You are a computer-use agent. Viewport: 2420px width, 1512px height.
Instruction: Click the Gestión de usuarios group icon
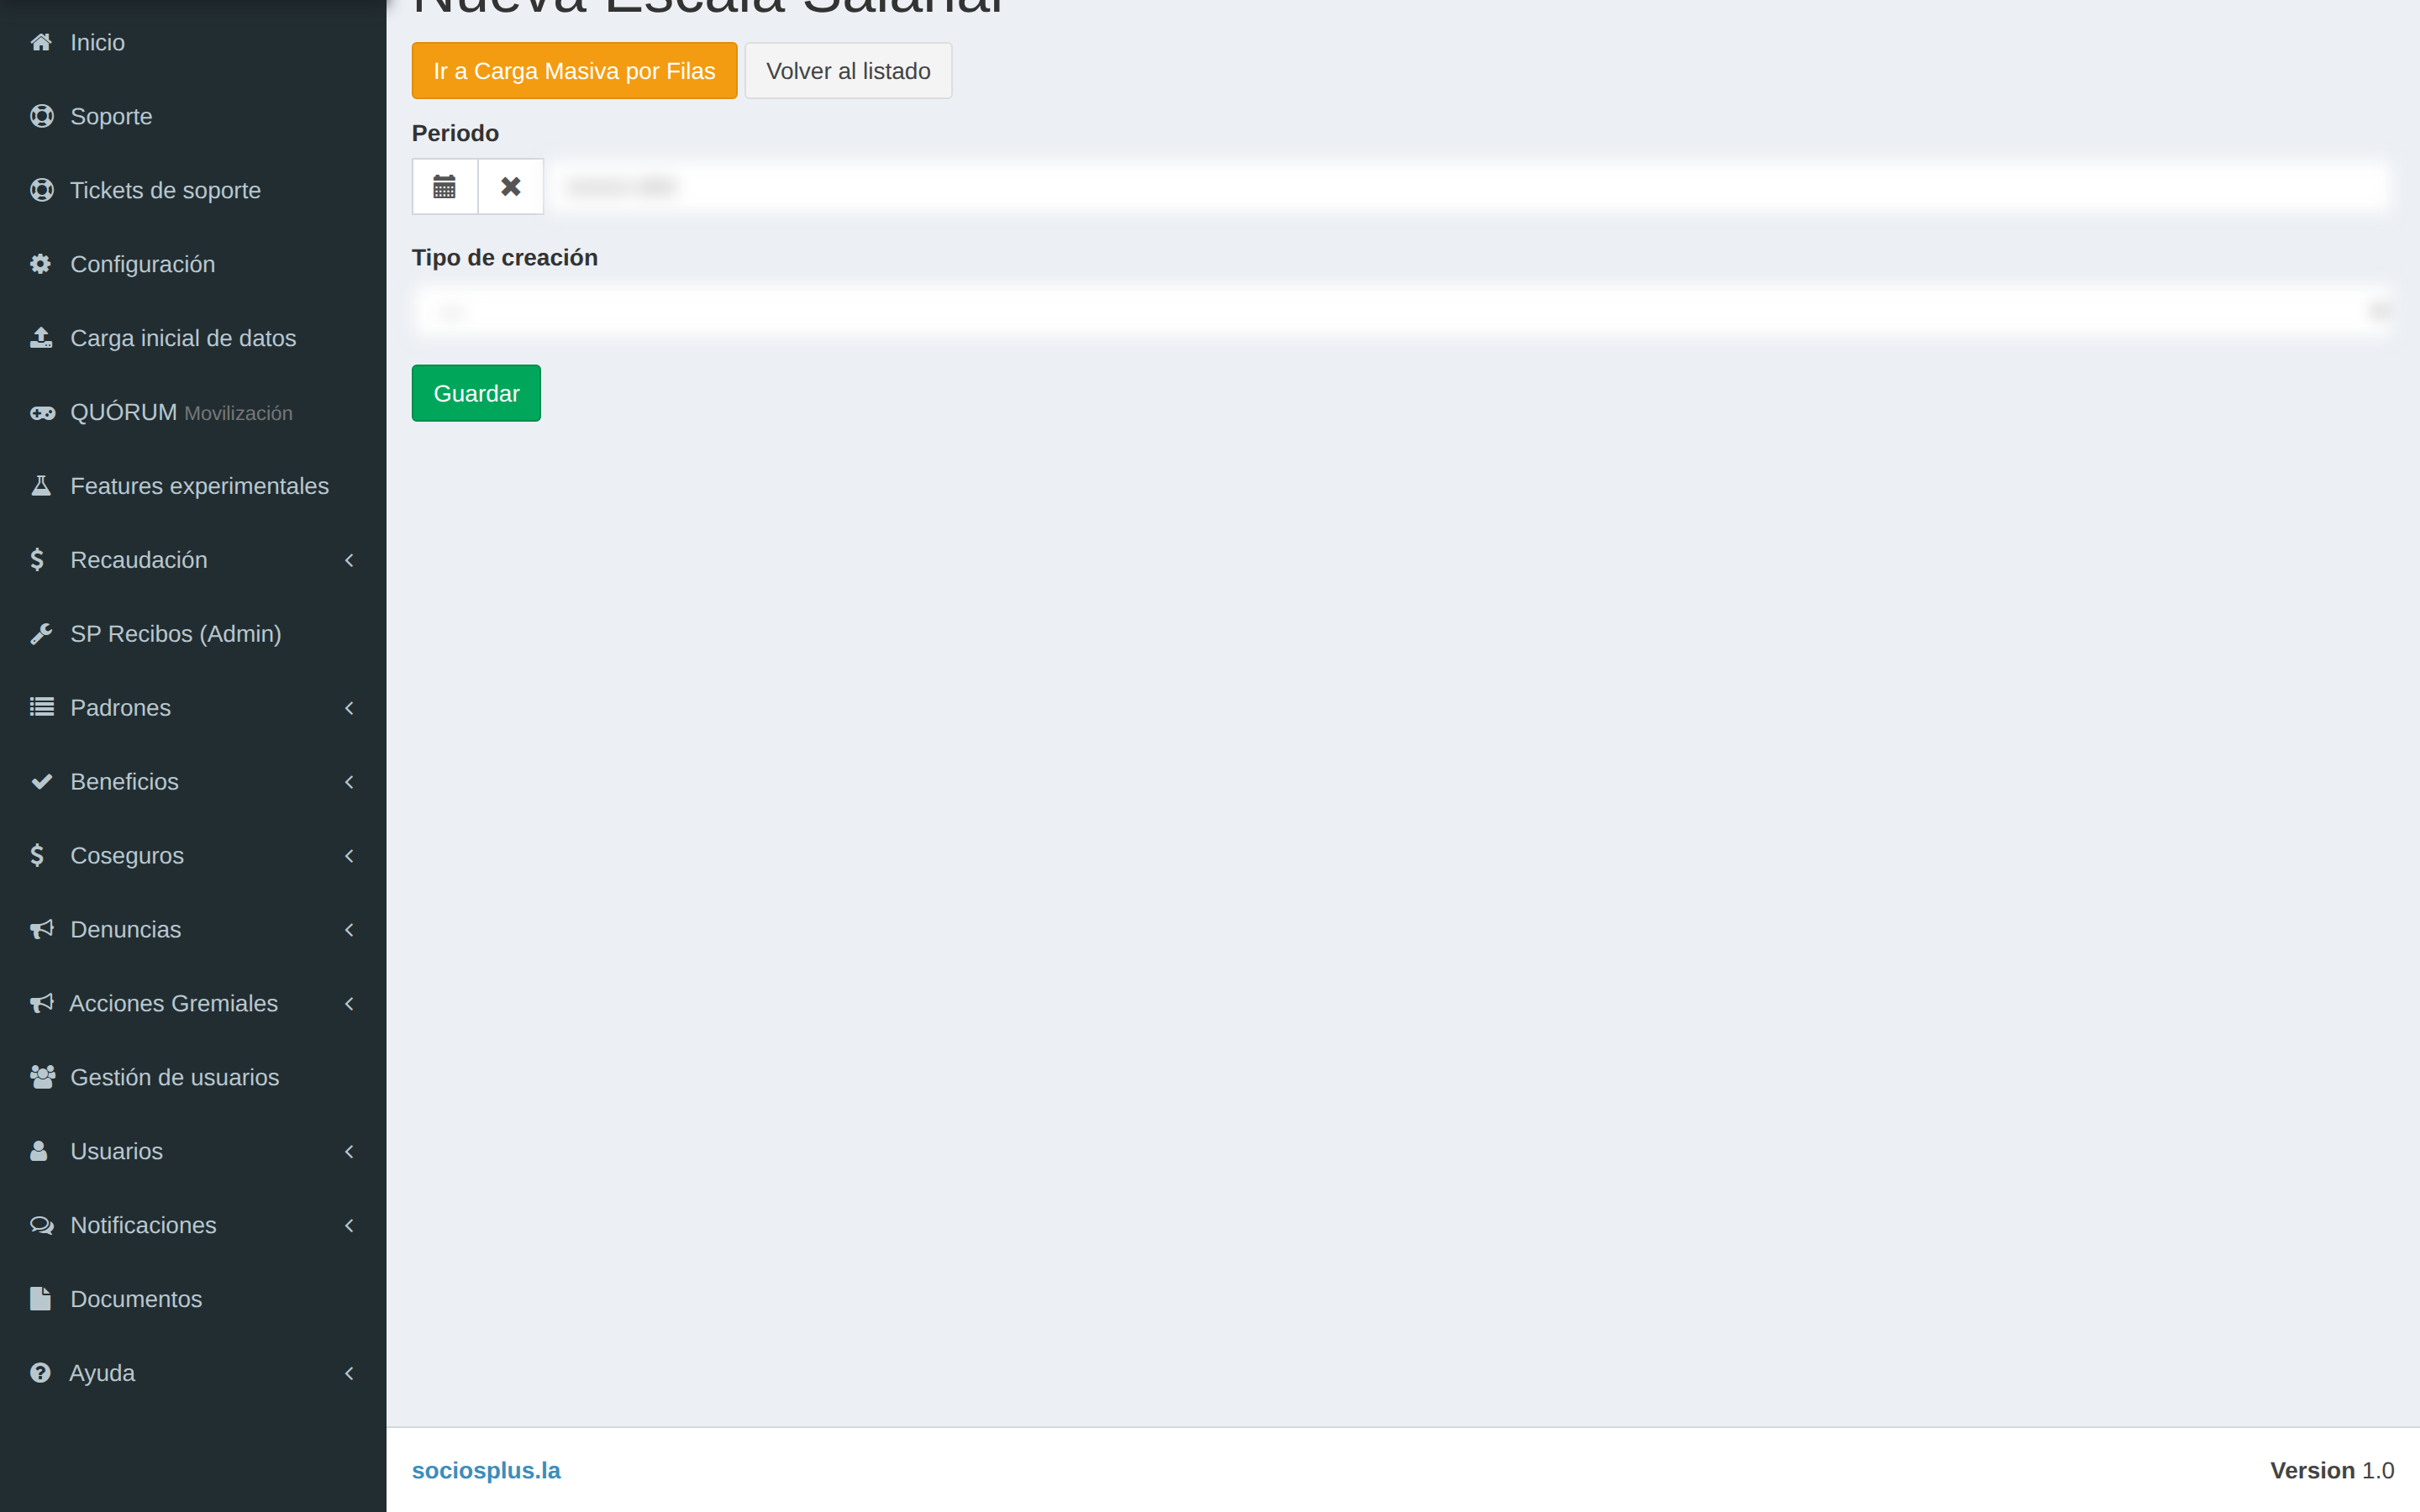coord(43,1077)
